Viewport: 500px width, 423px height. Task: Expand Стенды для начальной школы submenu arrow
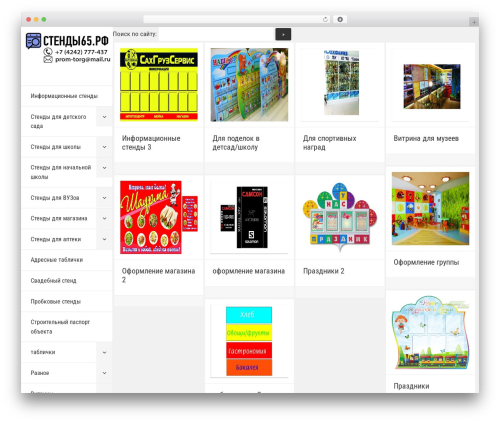104,168
